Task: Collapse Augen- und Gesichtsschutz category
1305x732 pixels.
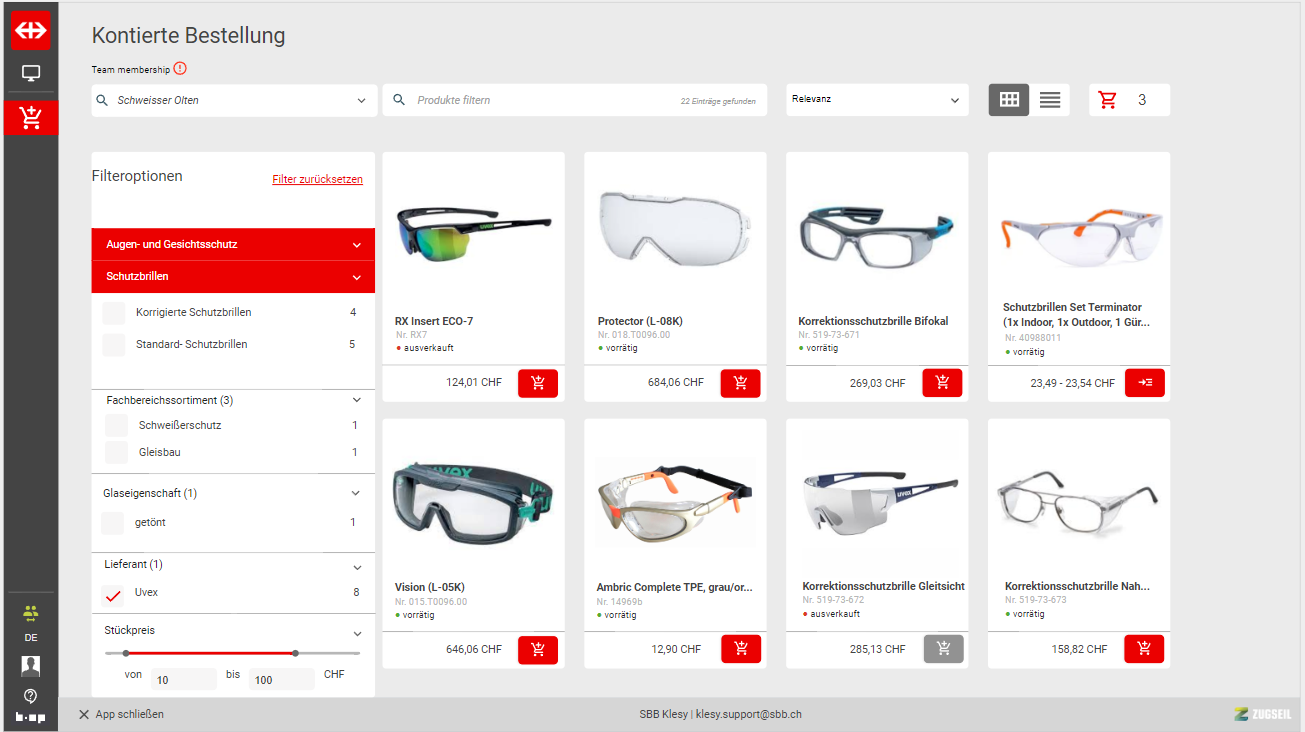Action: click(x=357, y=245)
